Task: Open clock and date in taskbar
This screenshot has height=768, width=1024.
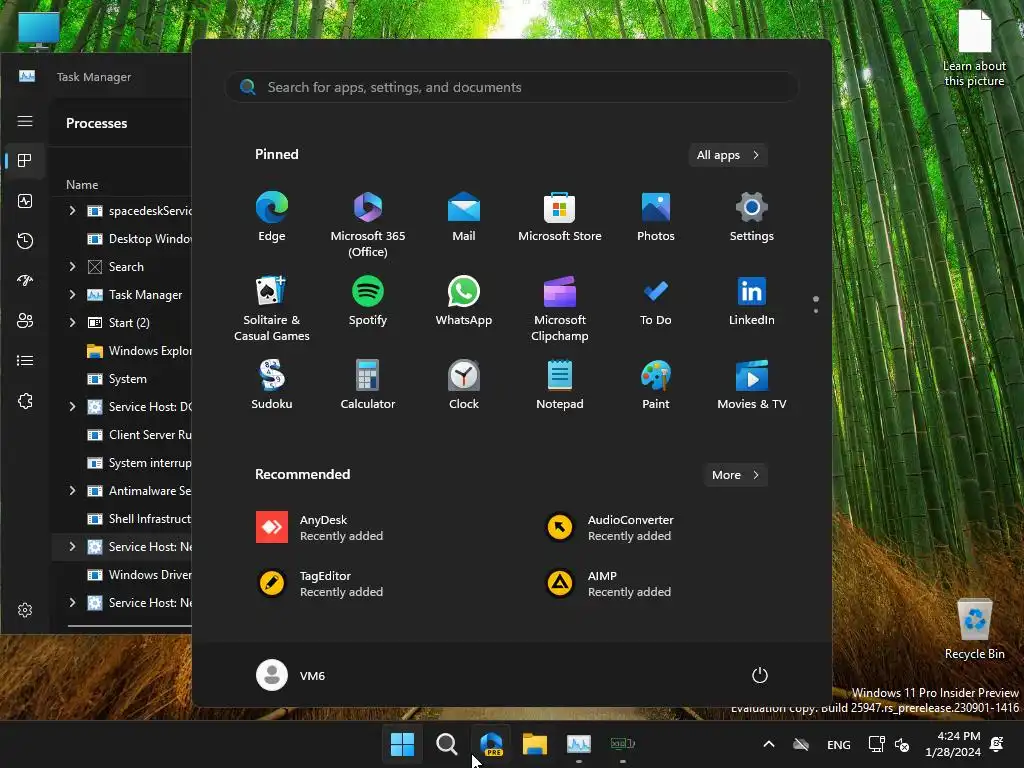Action: click(953, 744)
